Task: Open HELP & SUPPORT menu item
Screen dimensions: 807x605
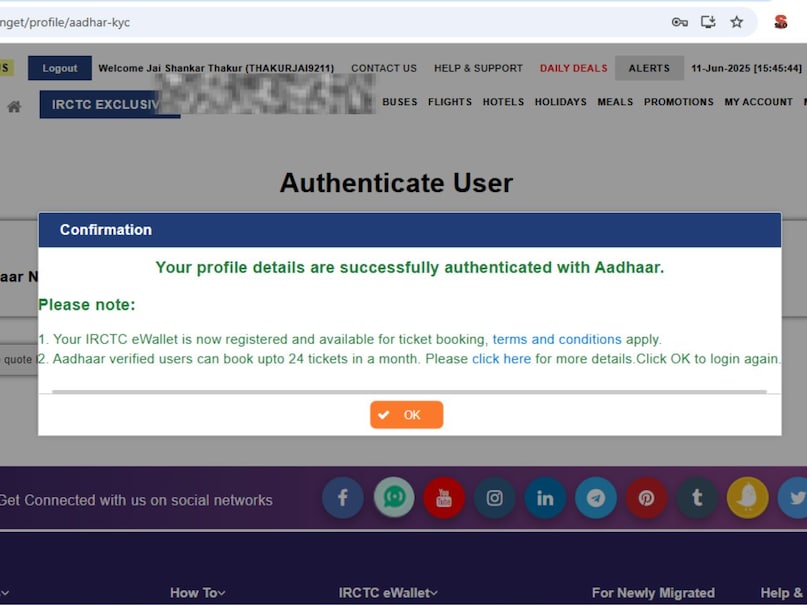Action: click(x=478, y=68)
